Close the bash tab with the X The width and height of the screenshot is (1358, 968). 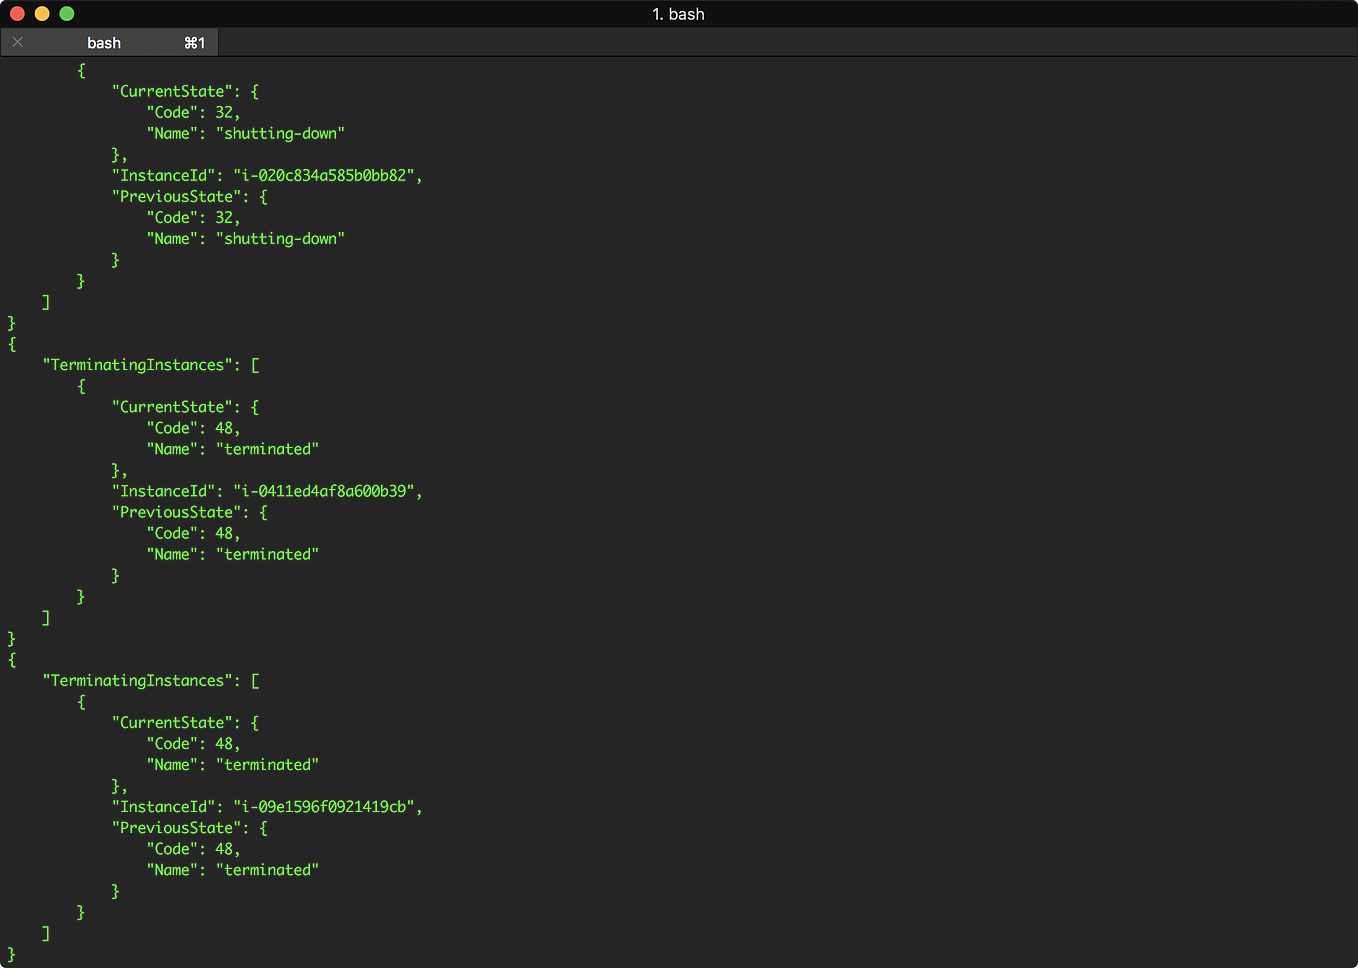click(17, 42)
